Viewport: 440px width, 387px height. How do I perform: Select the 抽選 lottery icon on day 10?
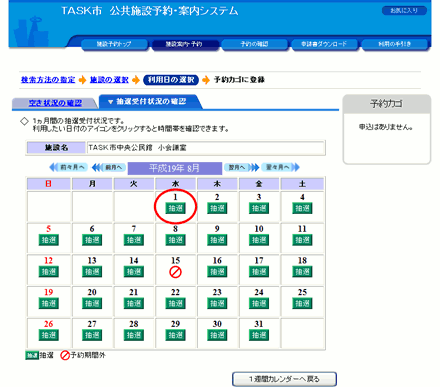(259, 240)
